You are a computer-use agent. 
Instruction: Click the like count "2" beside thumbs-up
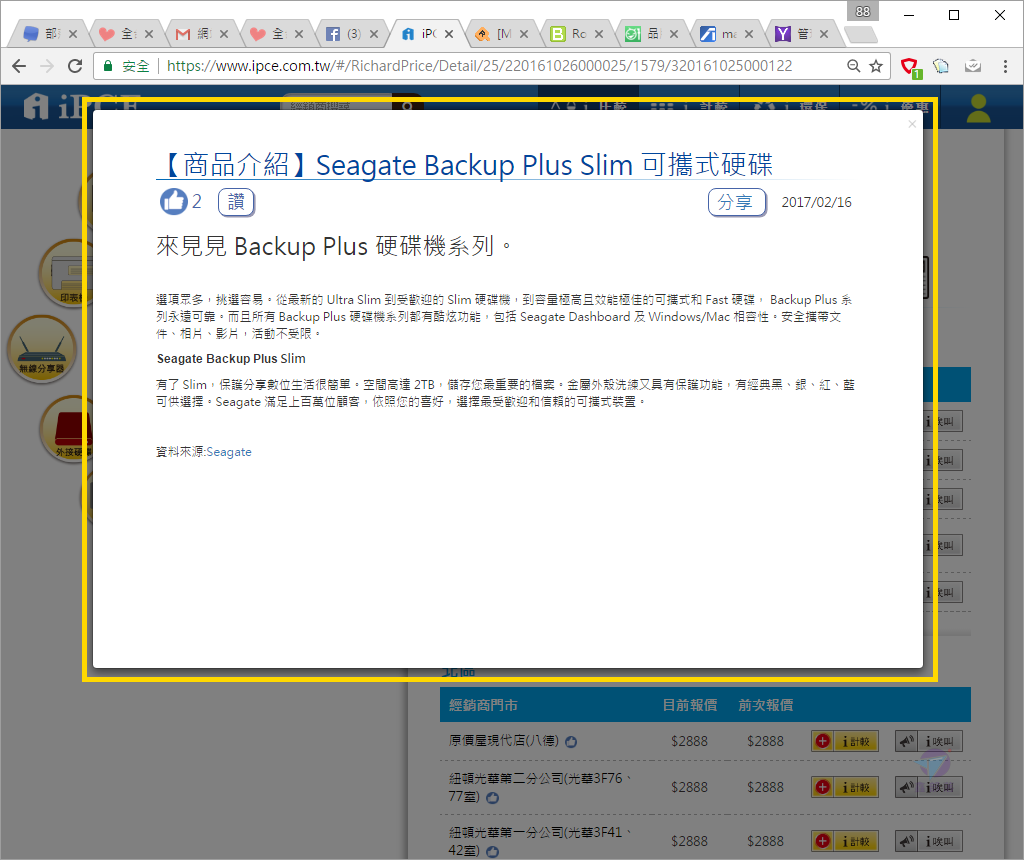[197, 202]
